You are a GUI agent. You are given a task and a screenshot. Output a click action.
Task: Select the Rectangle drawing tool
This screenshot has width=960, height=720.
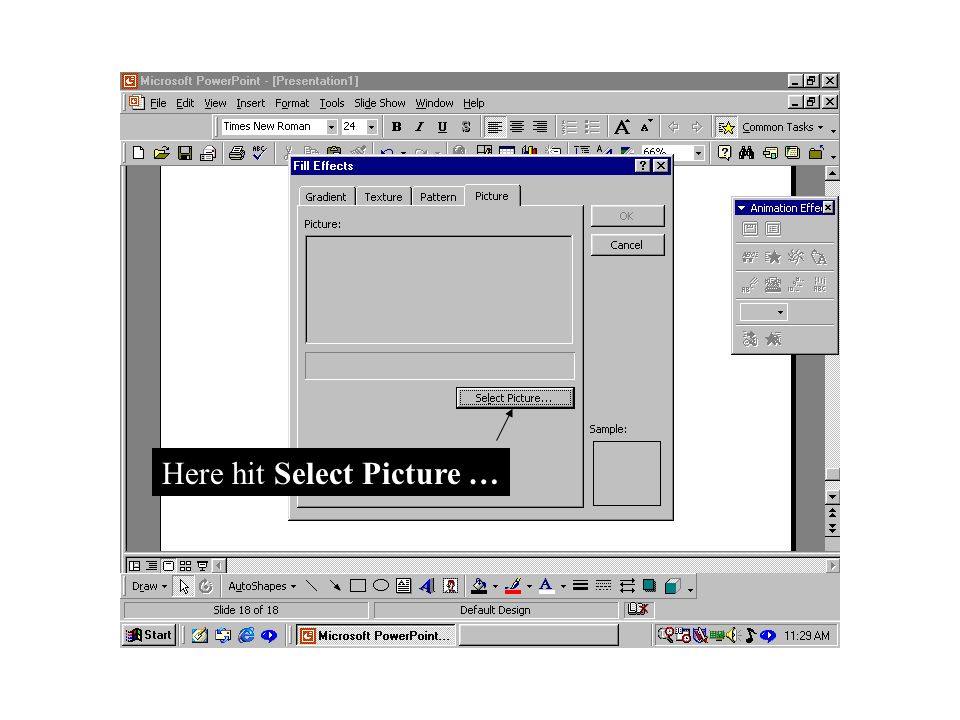click(358, 586)
